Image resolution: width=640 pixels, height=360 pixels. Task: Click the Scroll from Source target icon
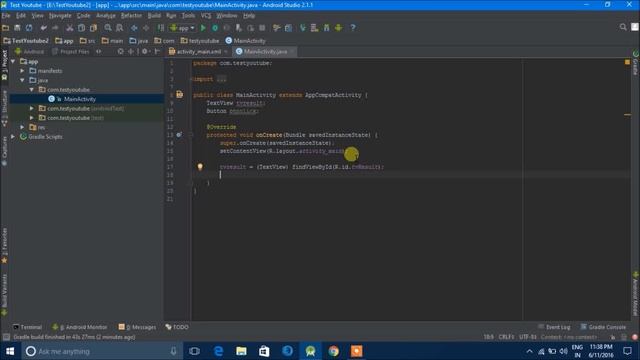pyautogui.click(x=120, y=51)
